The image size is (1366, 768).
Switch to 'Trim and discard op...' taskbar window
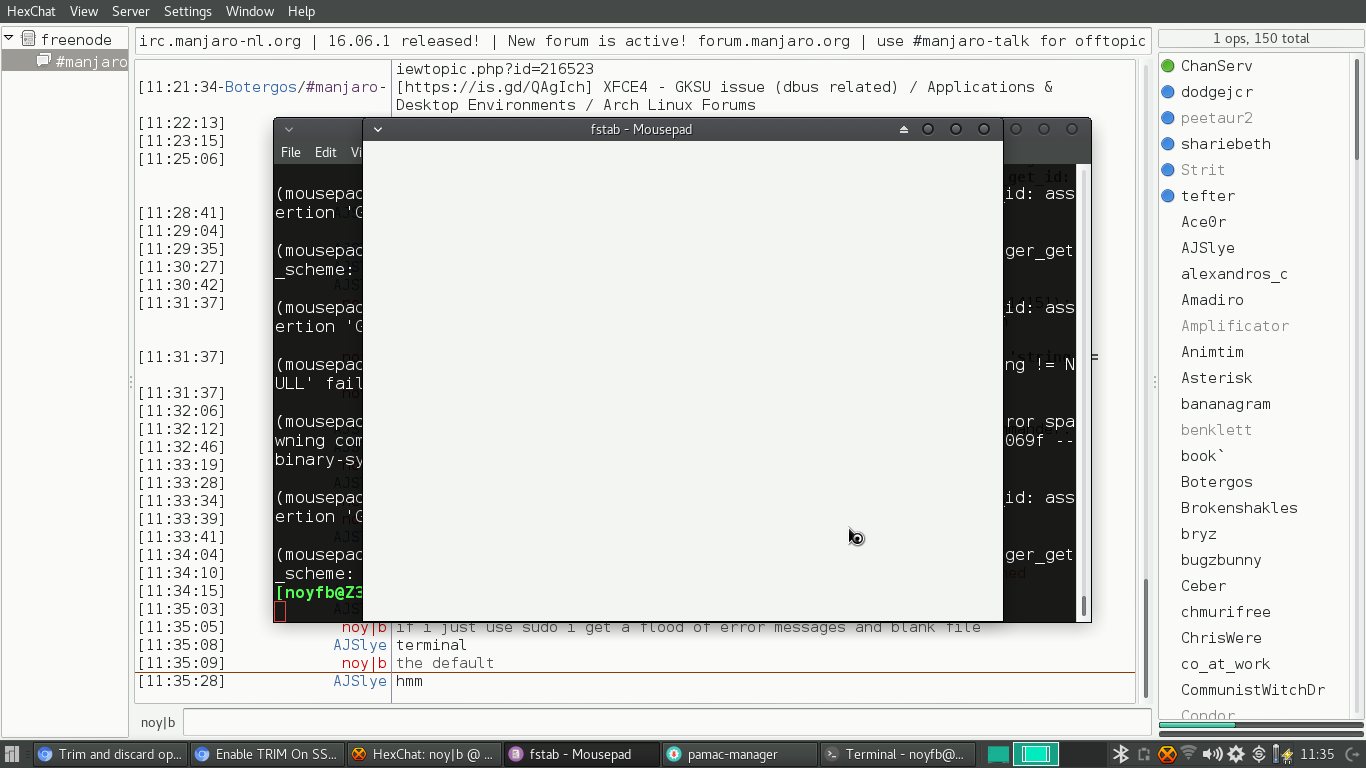pos(111,755)
